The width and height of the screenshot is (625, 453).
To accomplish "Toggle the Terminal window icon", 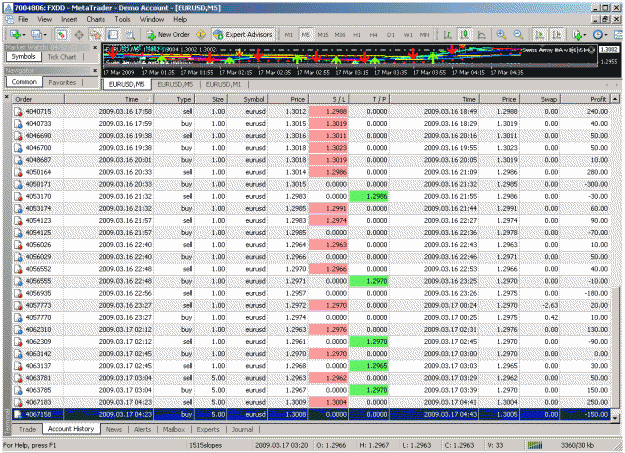I will click(x=113, y=35).
